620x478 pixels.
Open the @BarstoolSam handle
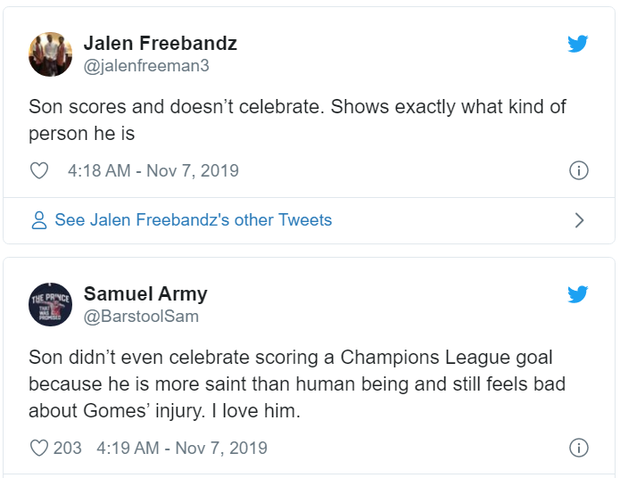[141, 317]
